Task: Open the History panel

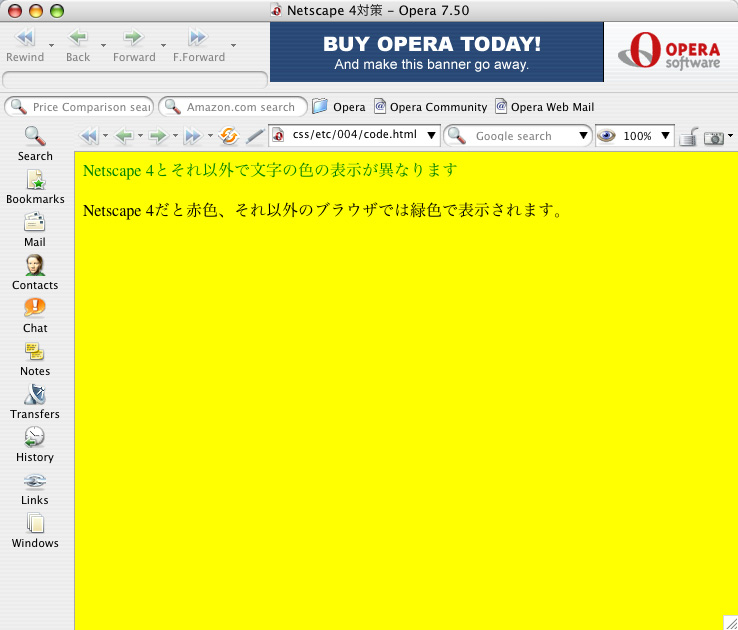Action: coord(35,444)
